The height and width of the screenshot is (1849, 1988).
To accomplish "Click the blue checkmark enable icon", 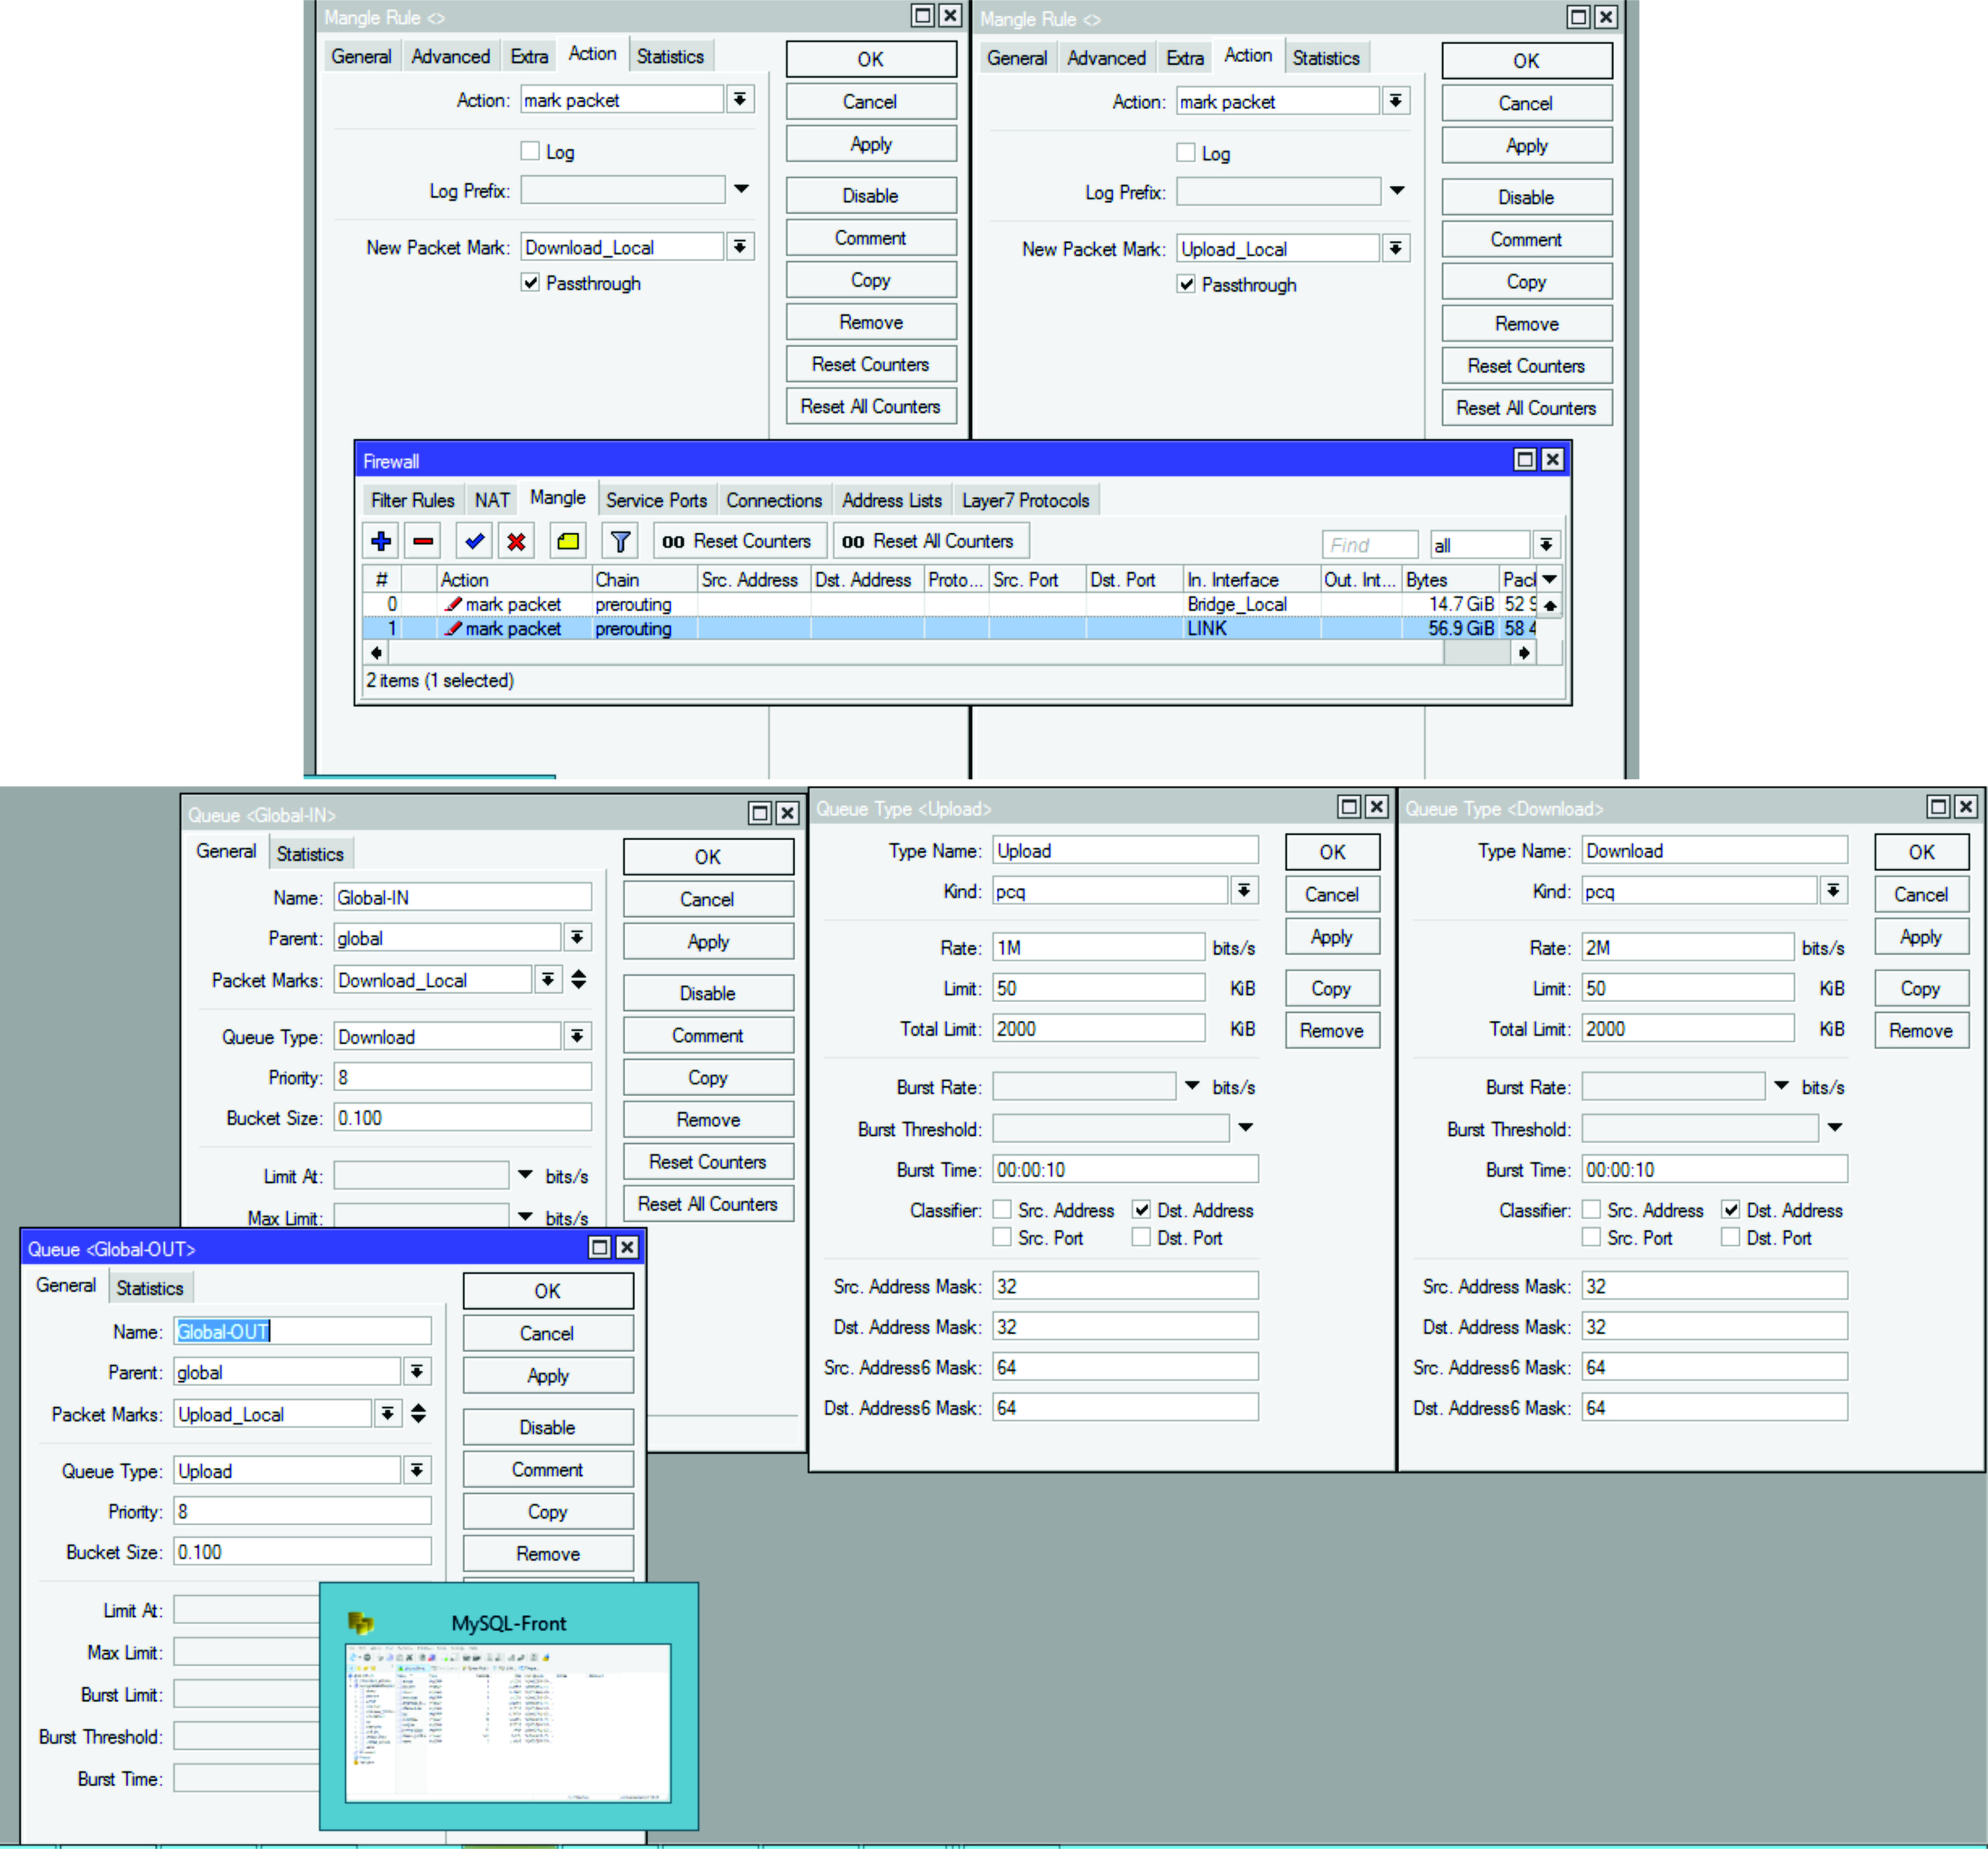I will (x=474, y=541).
